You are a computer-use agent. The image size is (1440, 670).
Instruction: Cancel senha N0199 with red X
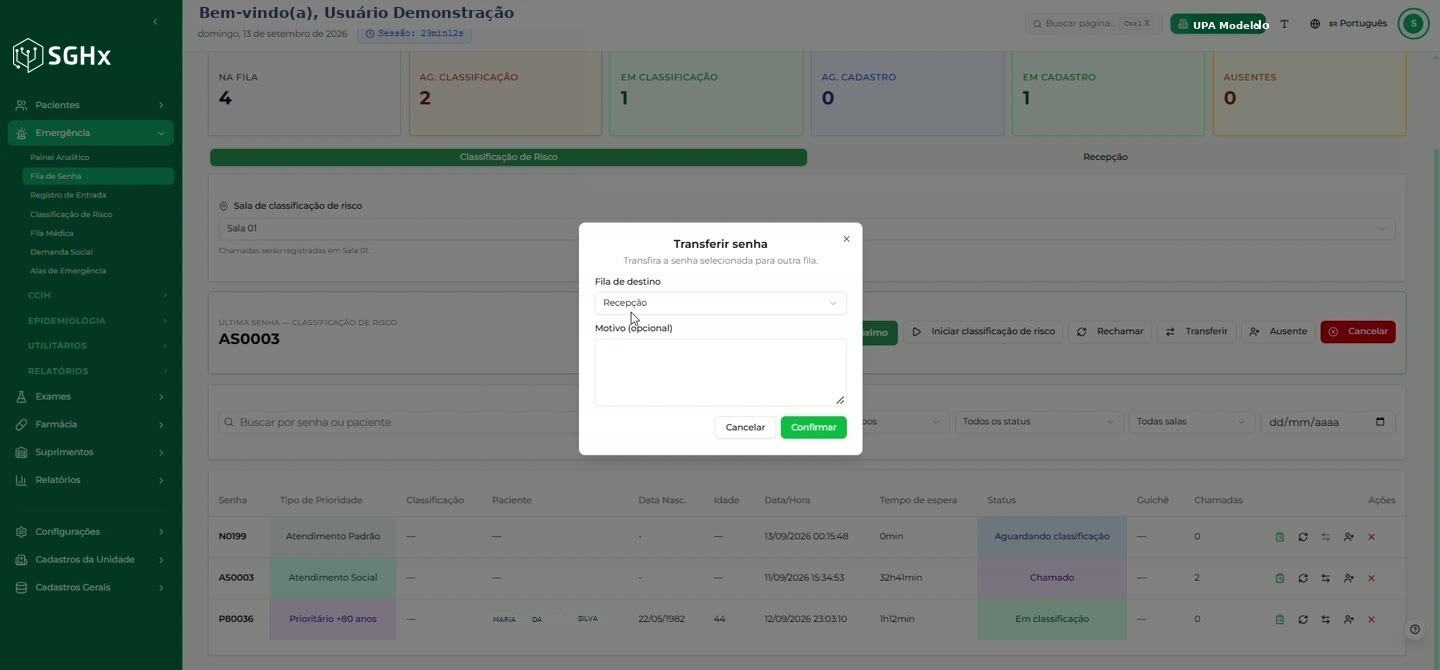tap(1371, 537)
